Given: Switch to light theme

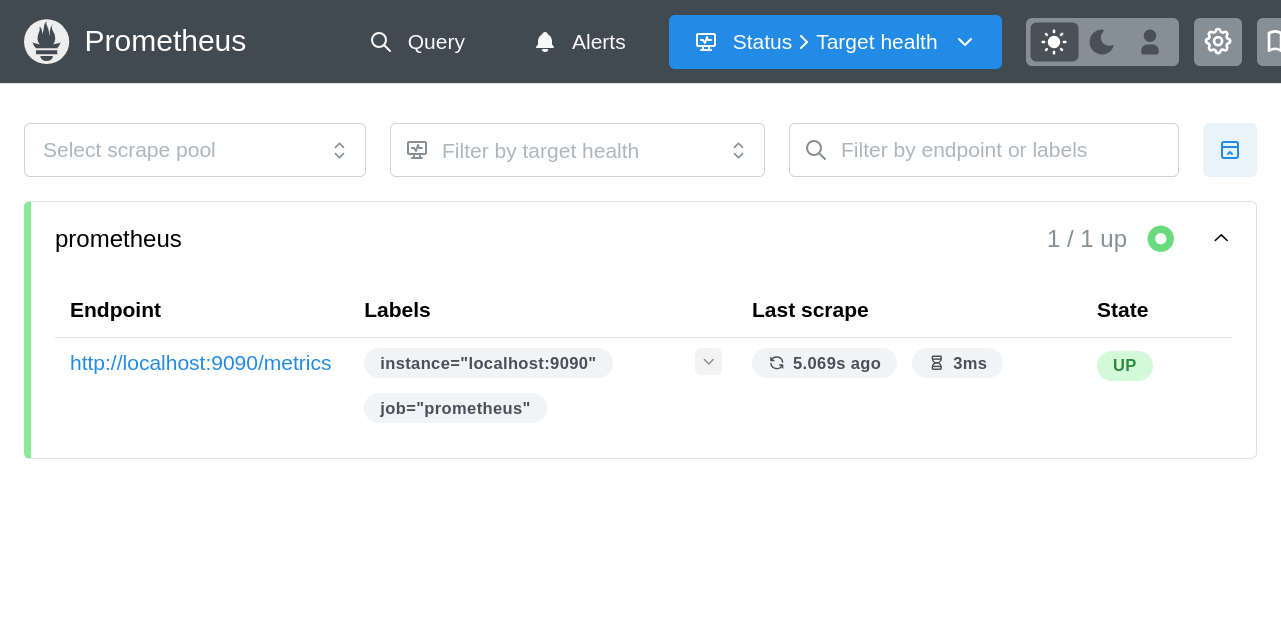Looking at the screenshot, I should coord(1054,42).
